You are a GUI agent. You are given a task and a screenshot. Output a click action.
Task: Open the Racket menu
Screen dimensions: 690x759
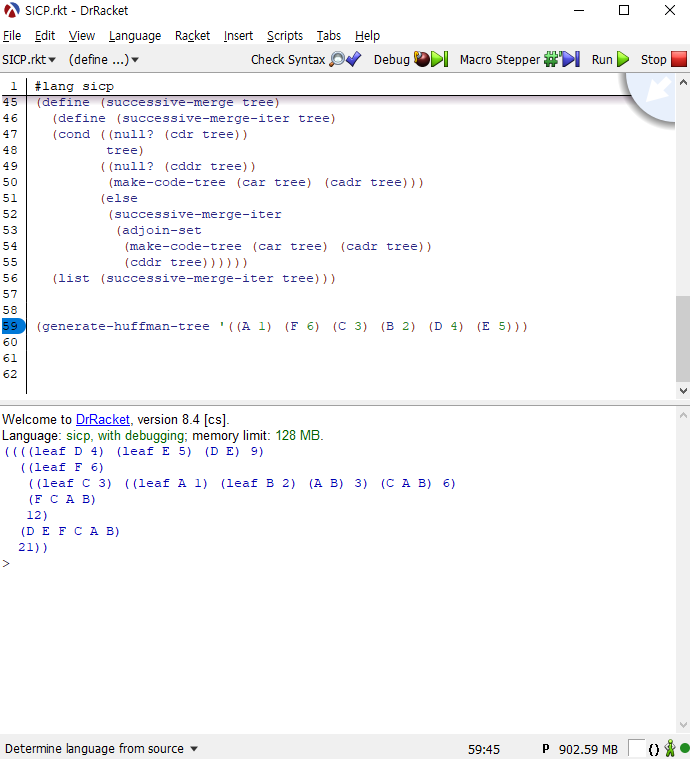click(x=192, y=36)
